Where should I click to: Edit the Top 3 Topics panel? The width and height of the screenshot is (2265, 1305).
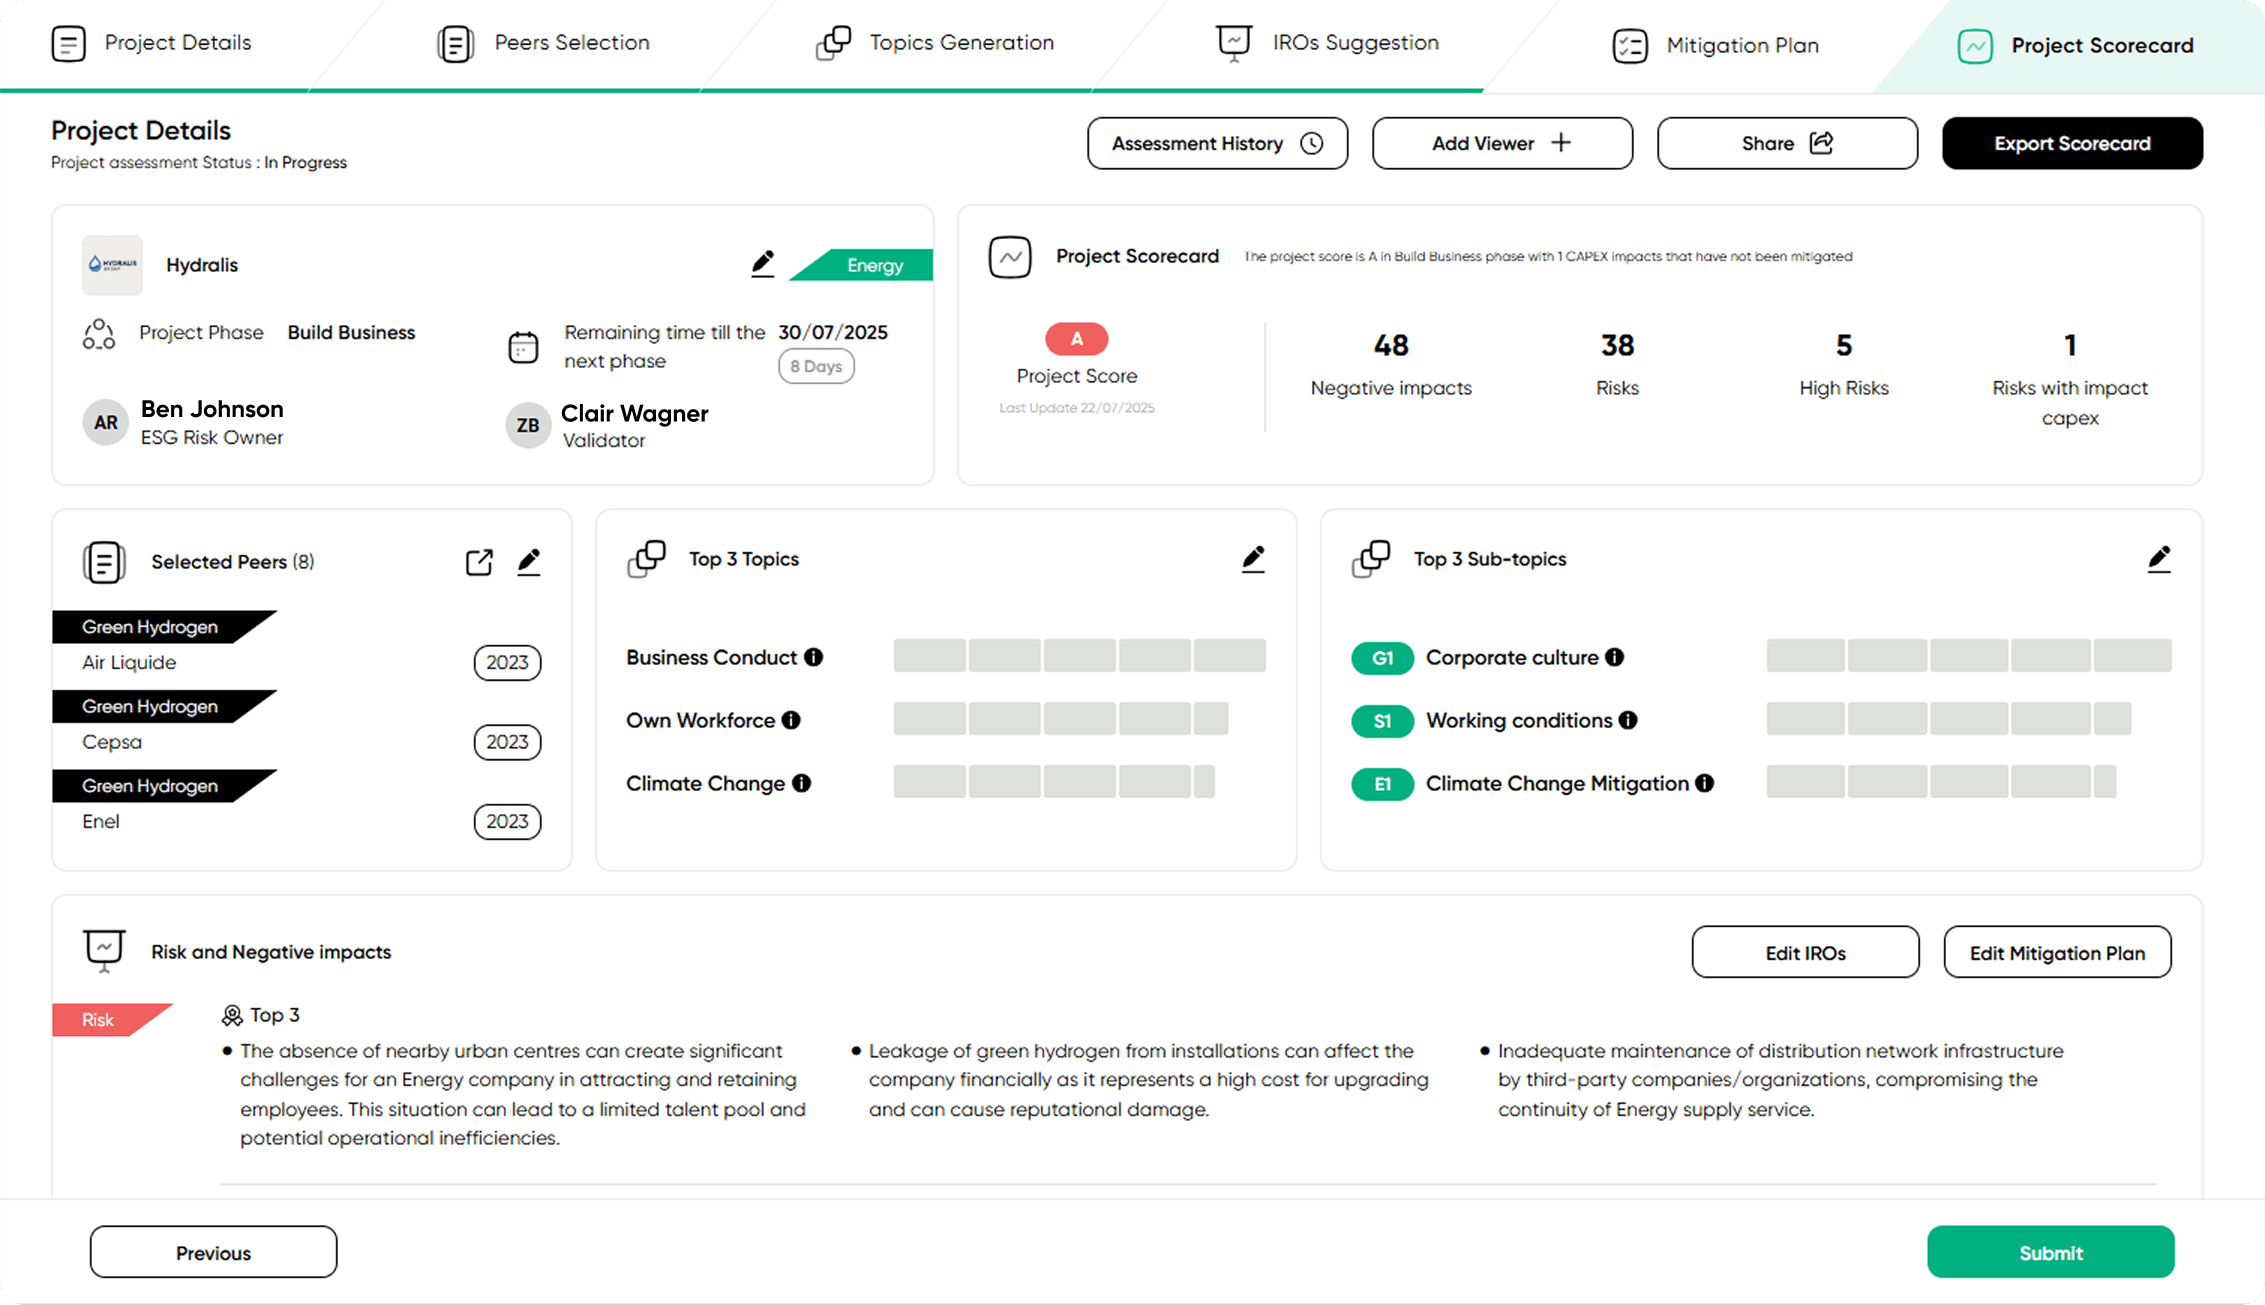(x=1253, y=559)
